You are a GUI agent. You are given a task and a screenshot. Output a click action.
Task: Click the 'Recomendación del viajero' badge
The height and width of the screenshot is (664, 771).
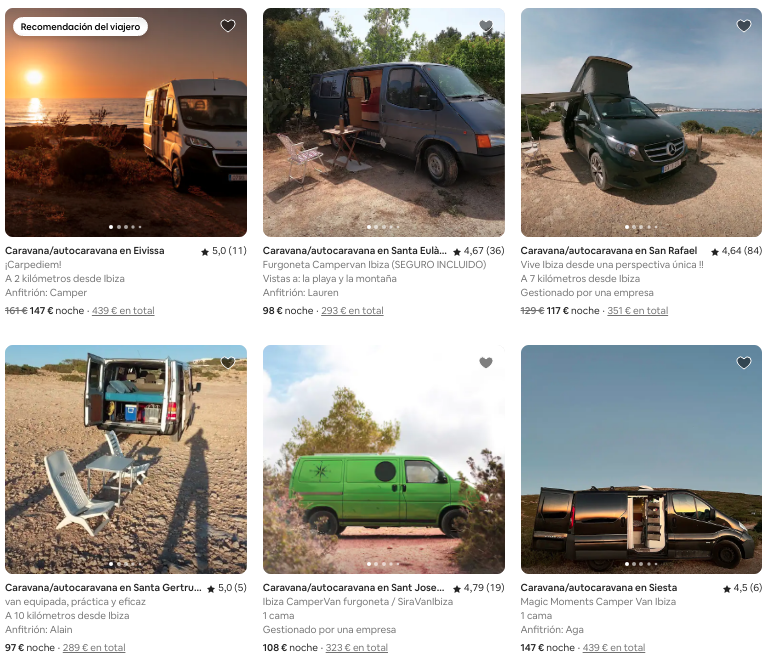tap(80, 27)
